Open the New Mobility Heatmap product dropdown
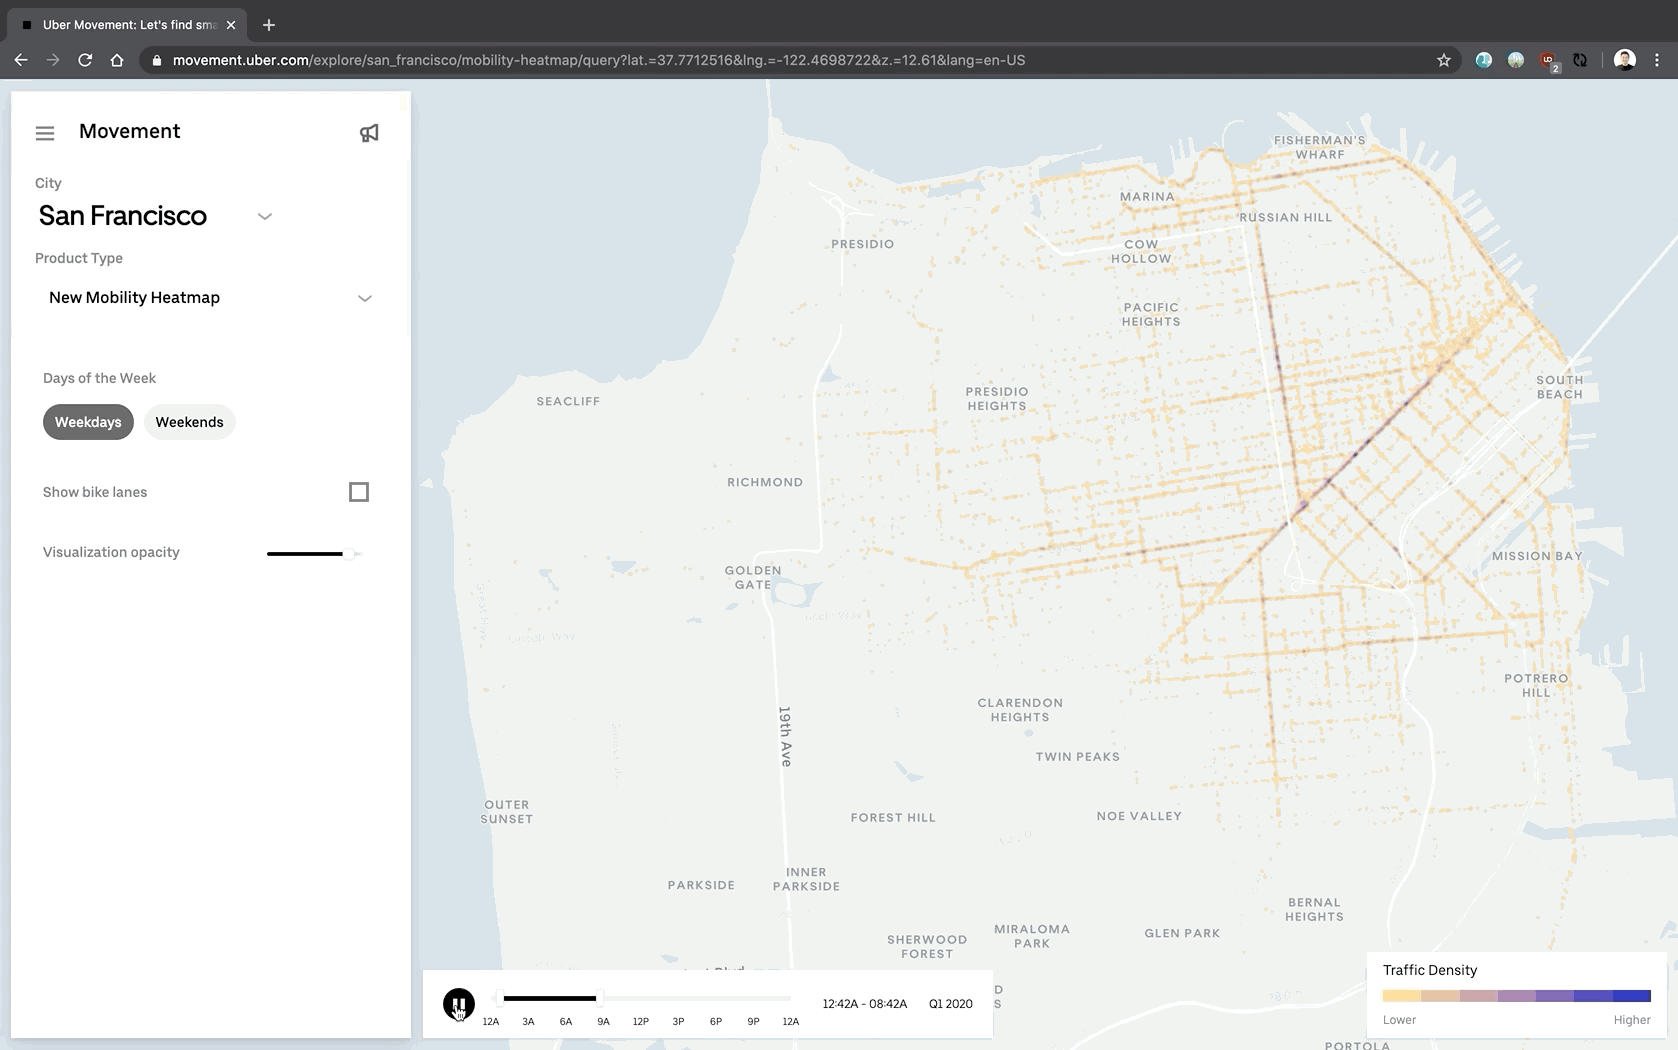This screenshot has height=1050, width=1678. (x=210, y=298)
